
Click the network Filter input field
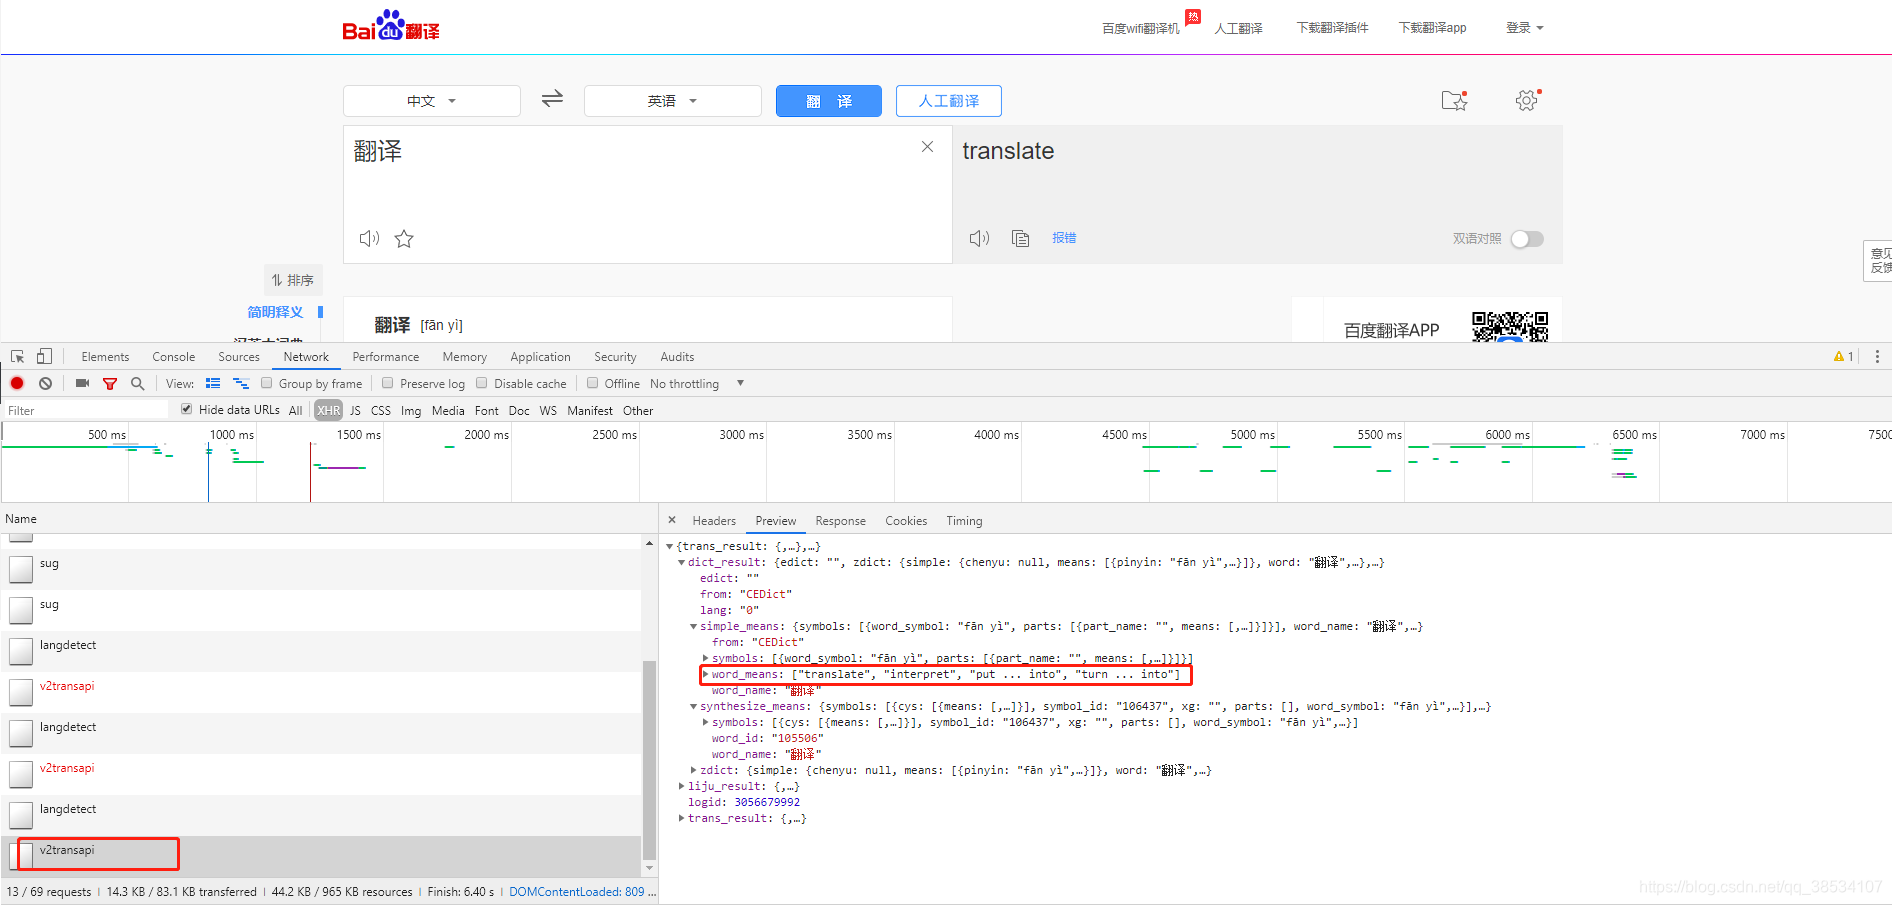(x=86, y=410)
